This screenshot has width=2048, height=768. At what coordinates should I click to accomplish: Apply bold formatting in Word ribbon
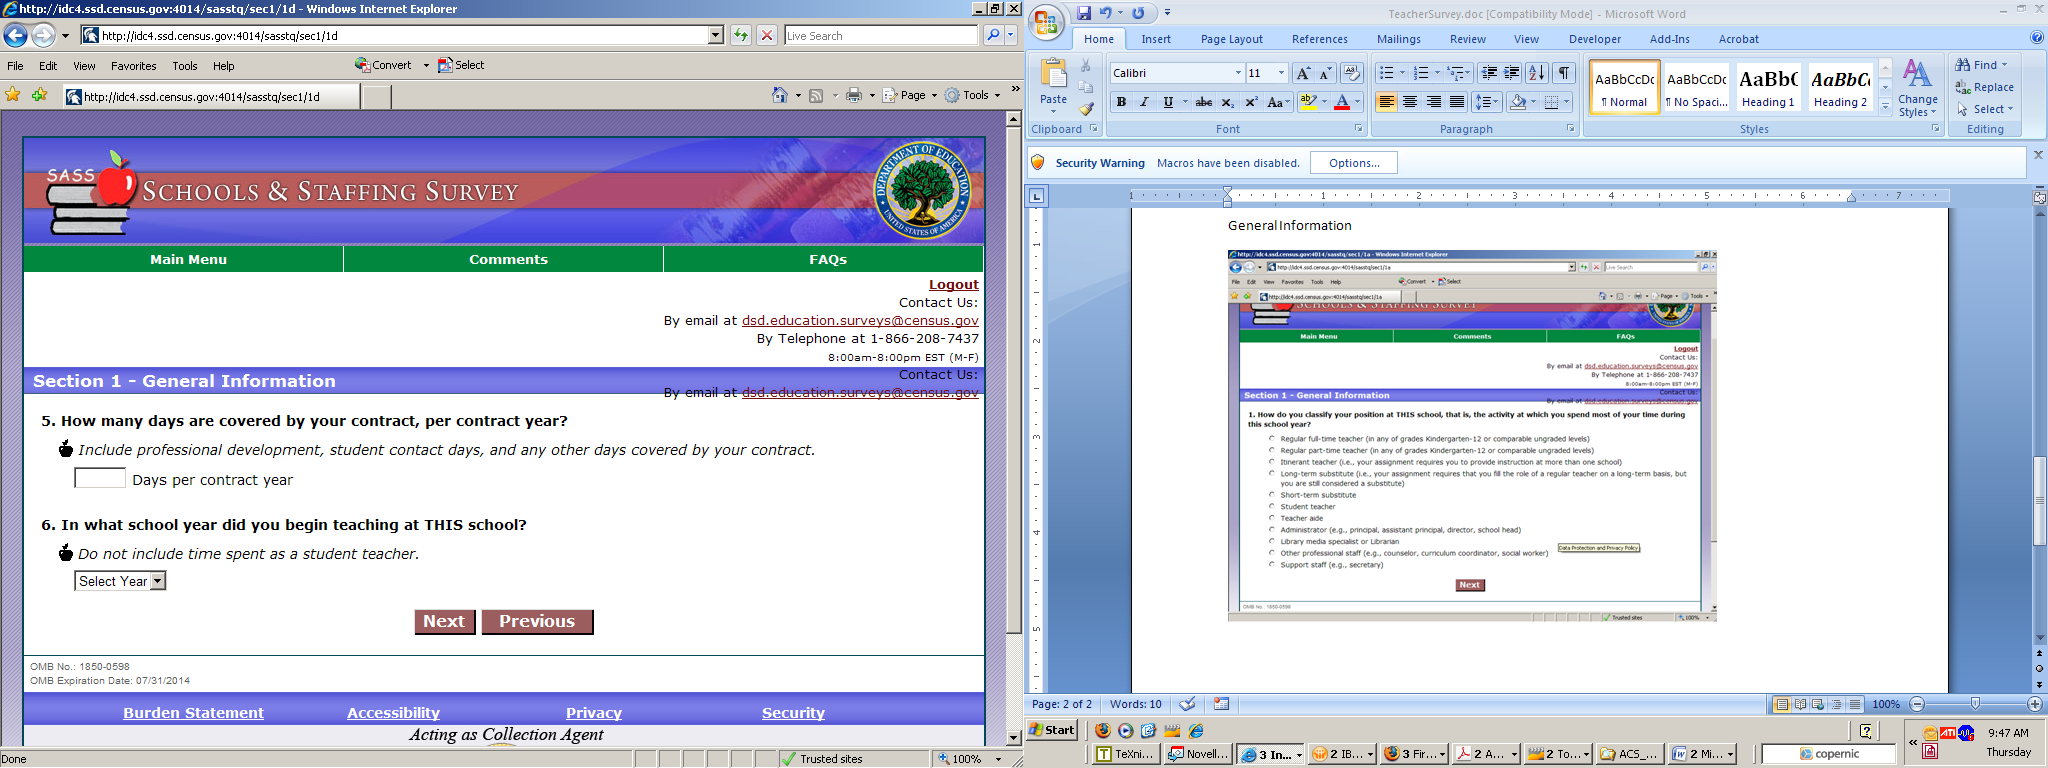pyautogui.click(x=1121, y=102)
